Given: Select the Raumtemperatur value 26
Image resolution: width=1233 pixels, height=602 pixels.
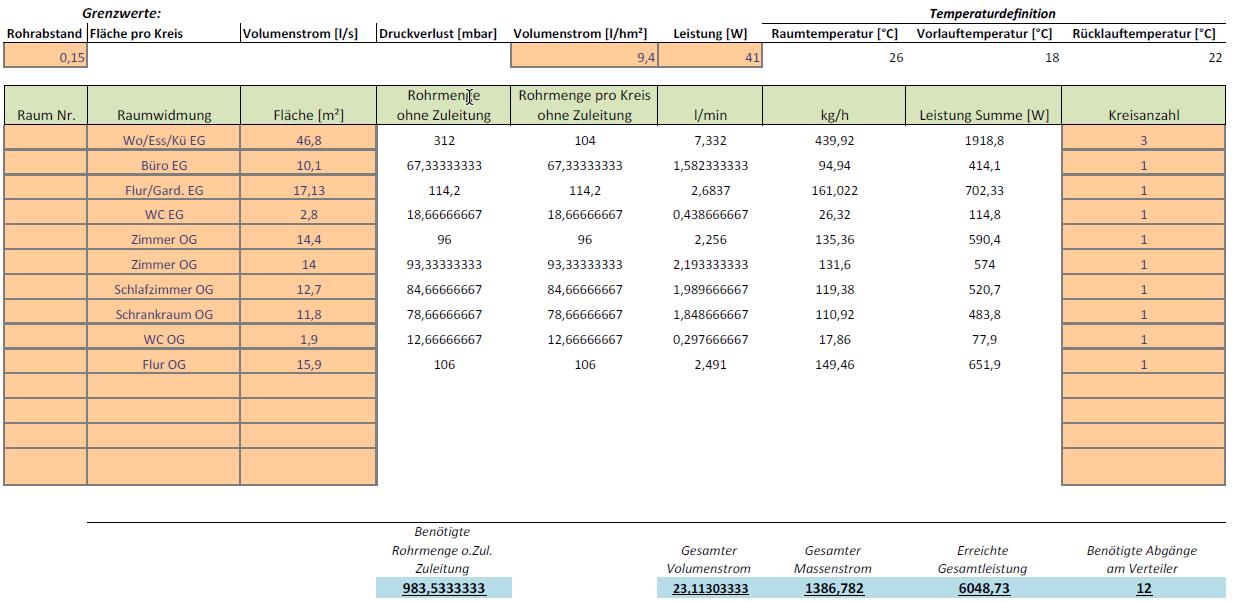Looking at the screenshot, I should (x=834, y=58).
